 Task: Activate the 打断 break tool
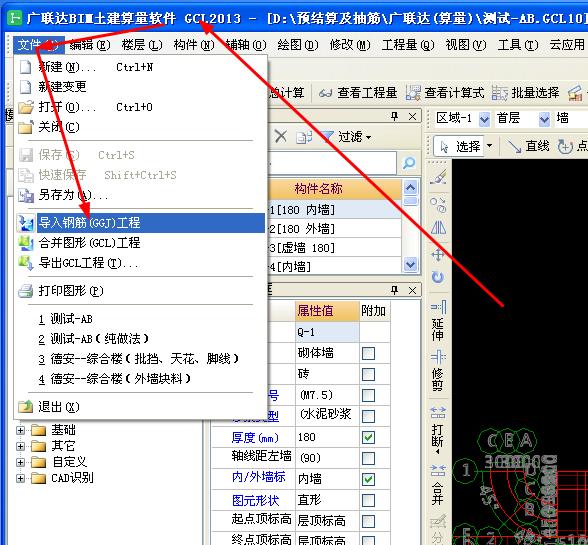point(438,431)
